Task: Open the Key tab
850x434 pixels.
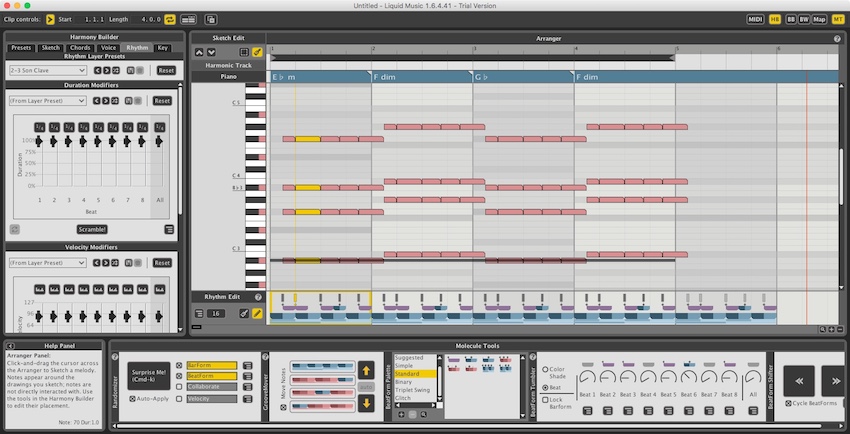Action: point(163,48)
